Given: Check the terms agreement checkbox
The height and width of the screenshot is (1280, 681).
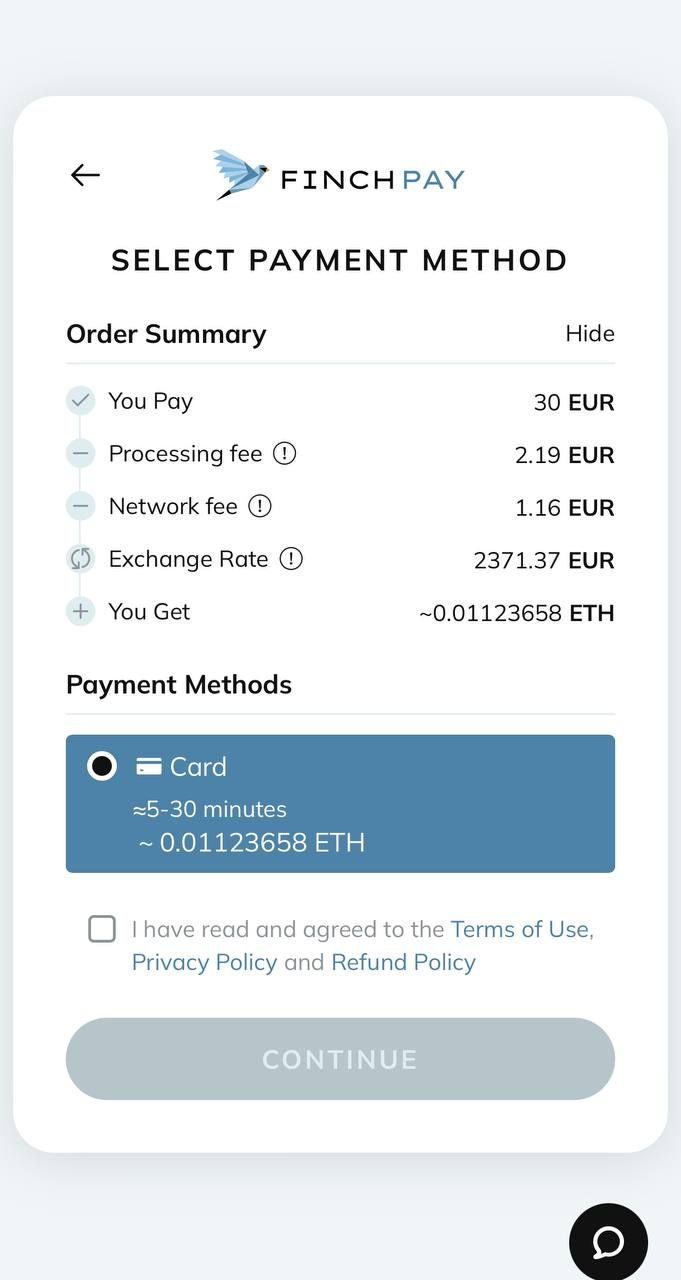Looking at the screenshot, I should (101, 929).
